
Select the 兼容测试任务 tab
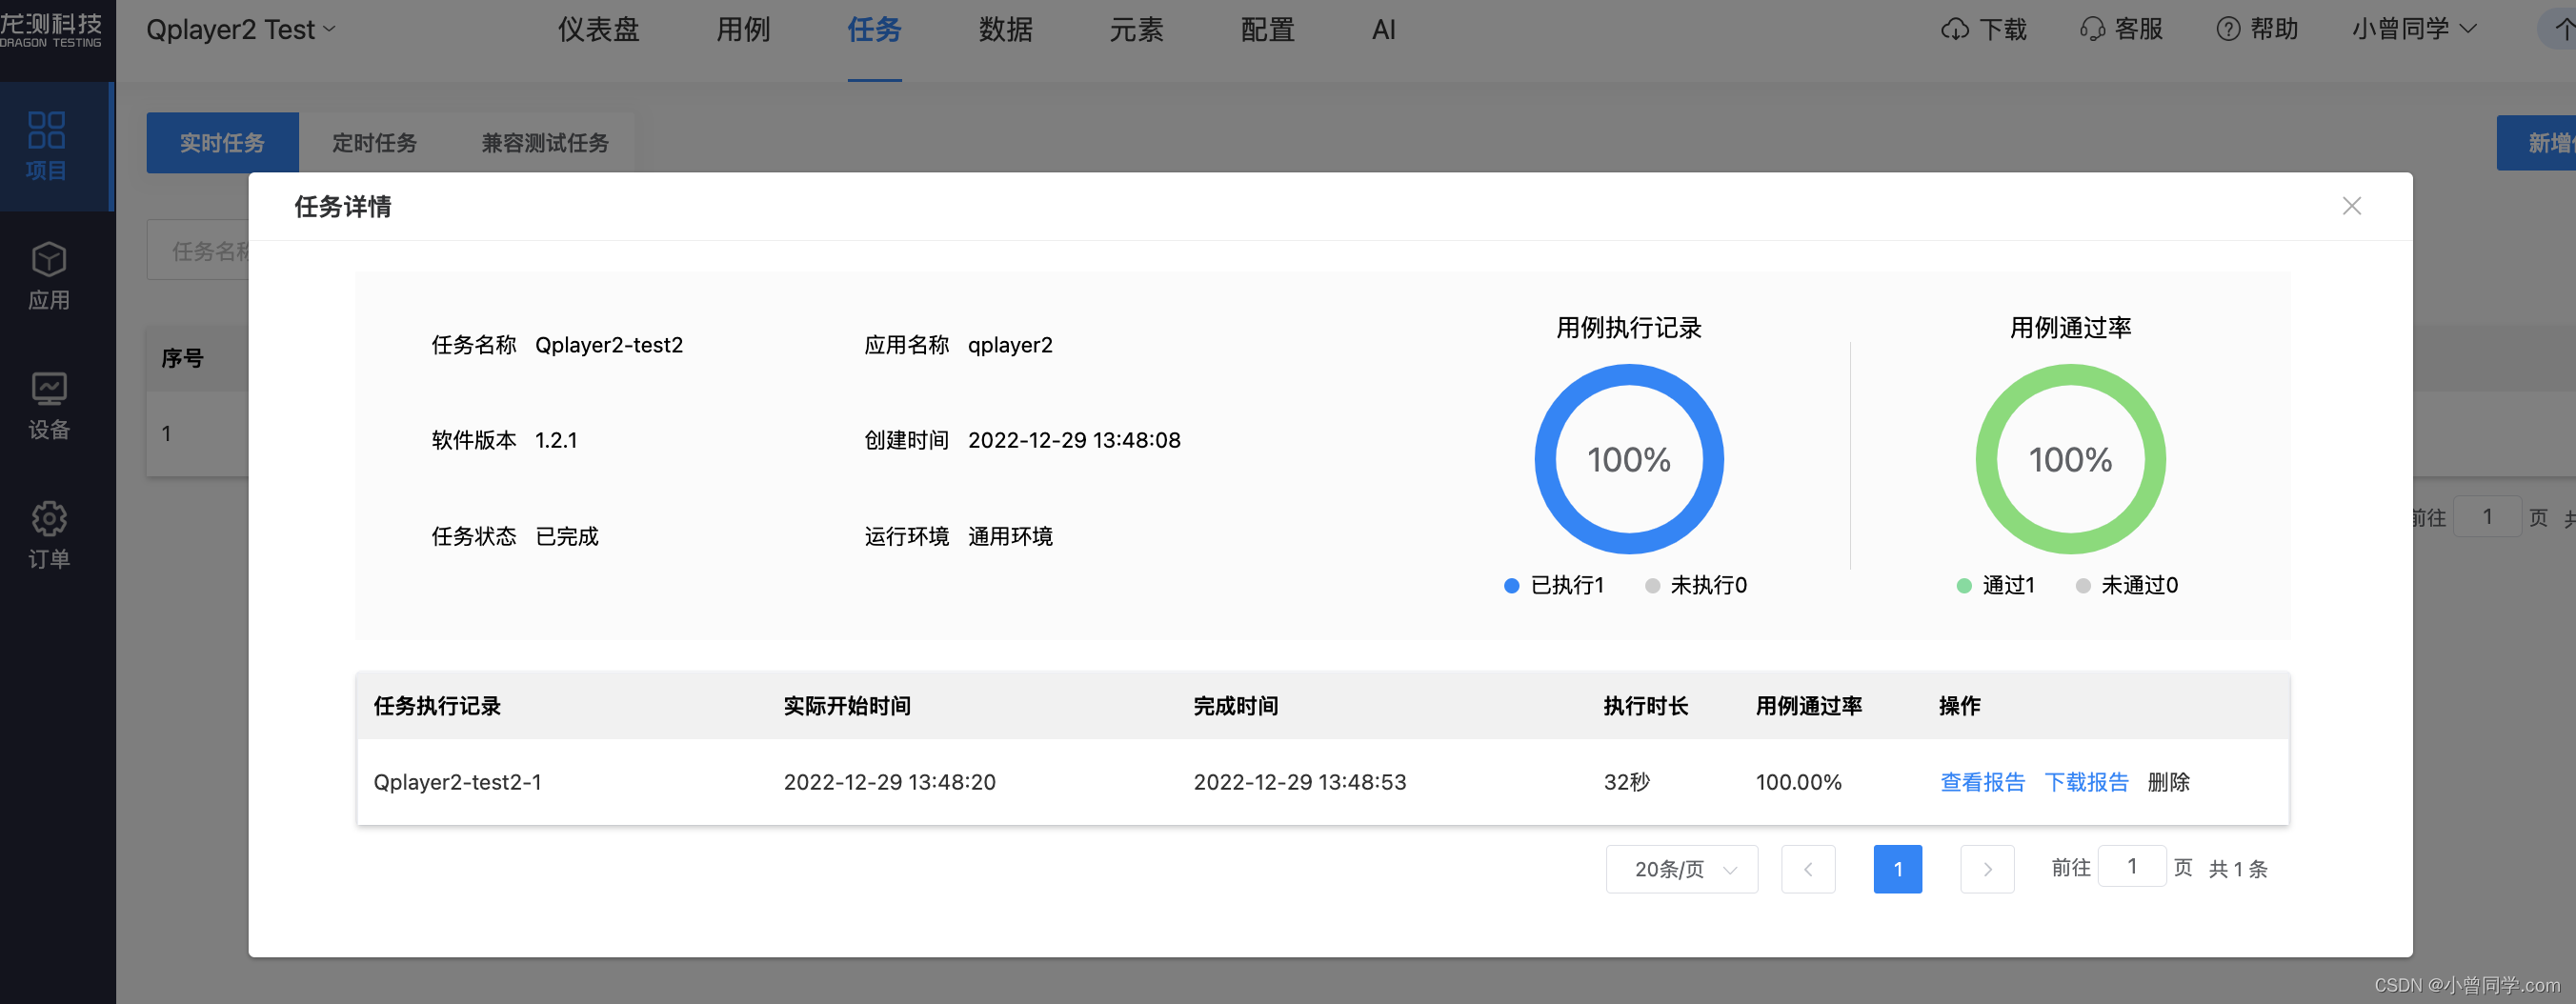545,143
